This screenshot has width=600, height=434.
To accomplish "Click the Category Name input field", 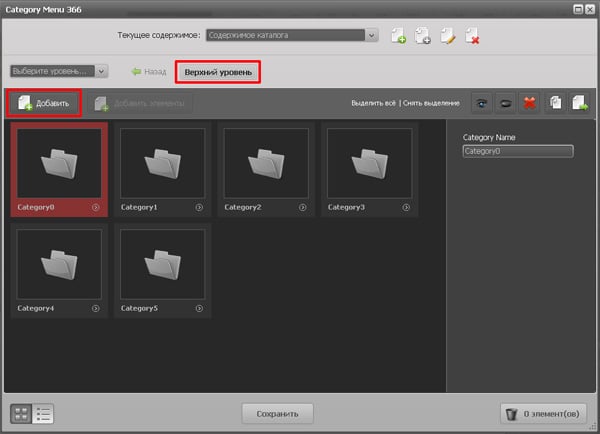I will click(517, 152).
